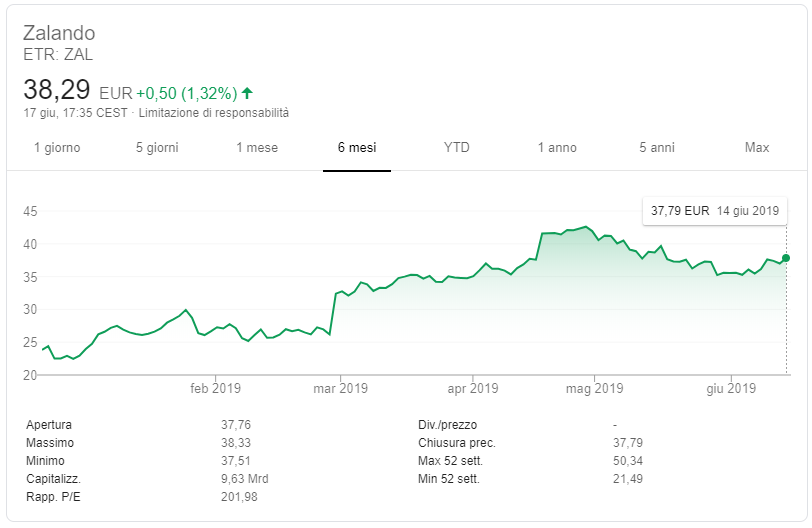Image resolution: width=812 pixels, height=528 pixels.
Task: Click the Max 52 sett. label
Action: (x=450, y=461)
